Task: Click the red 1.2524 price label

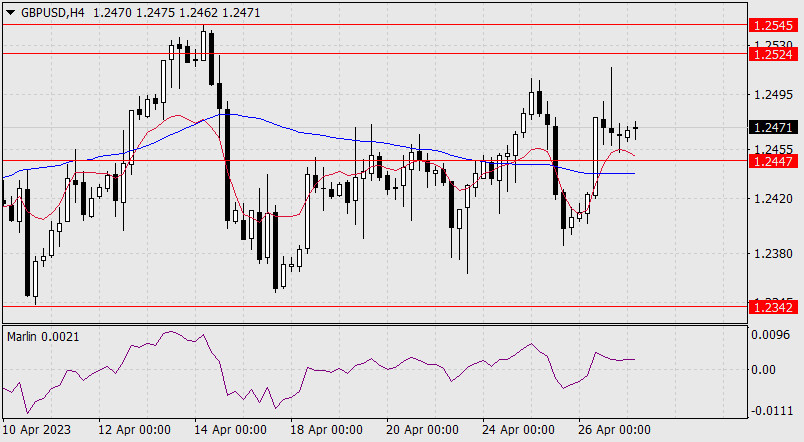Action: (771, 54)
